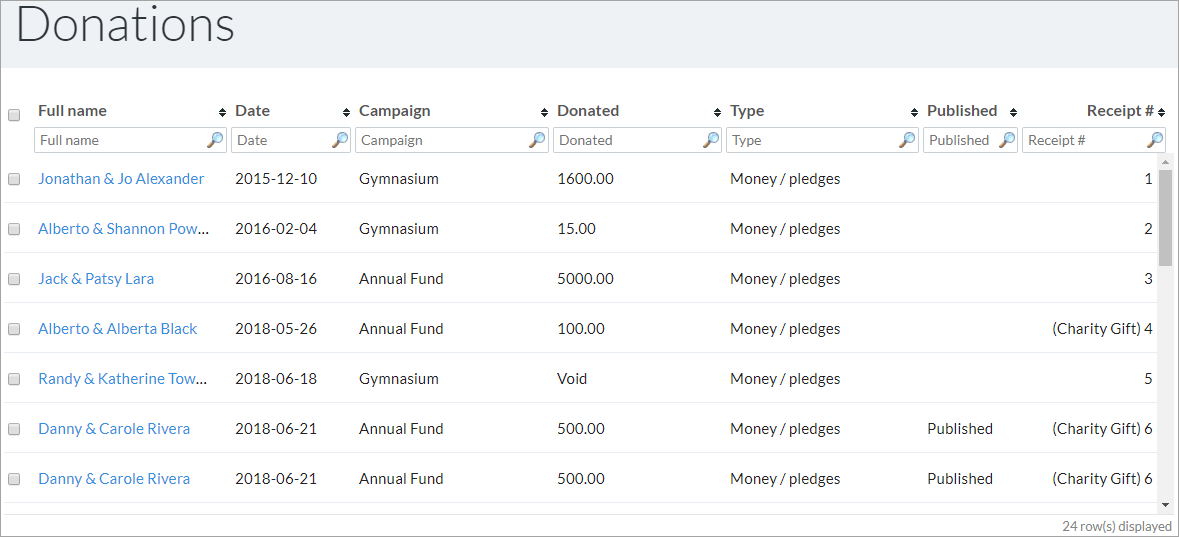
Task: Click the search icon in Published filter
Action: point(1007,140)
